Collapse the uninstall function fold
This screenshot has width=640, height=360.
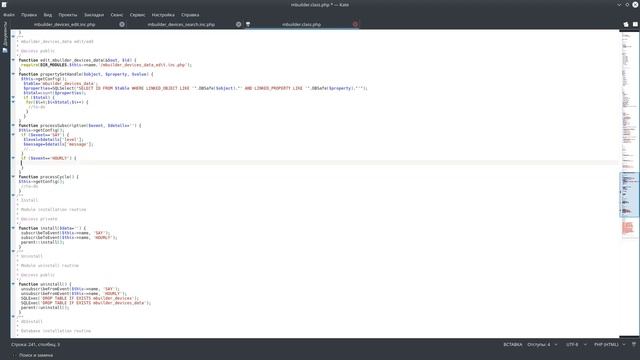pos(13,284)
